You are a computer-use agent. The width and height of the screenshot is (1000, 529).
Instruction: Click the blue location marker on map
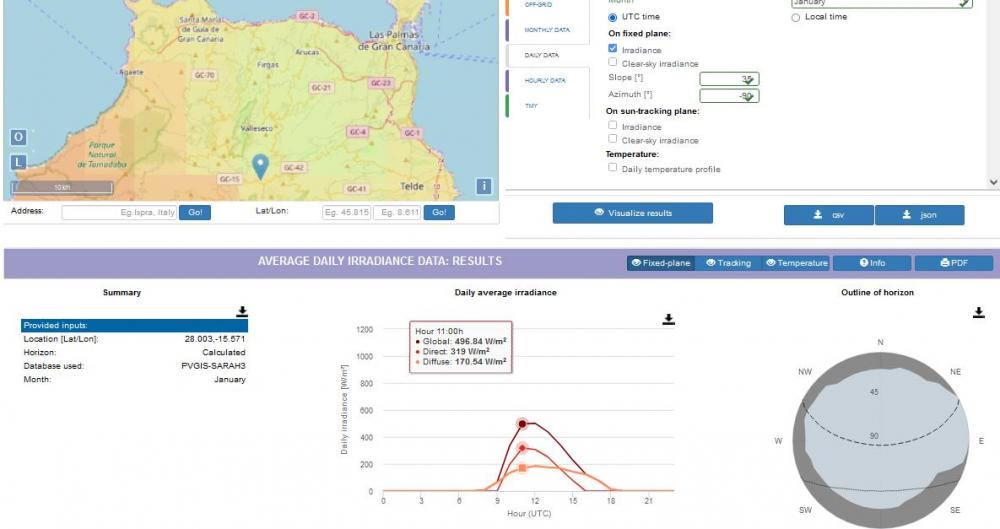point(260,166)
